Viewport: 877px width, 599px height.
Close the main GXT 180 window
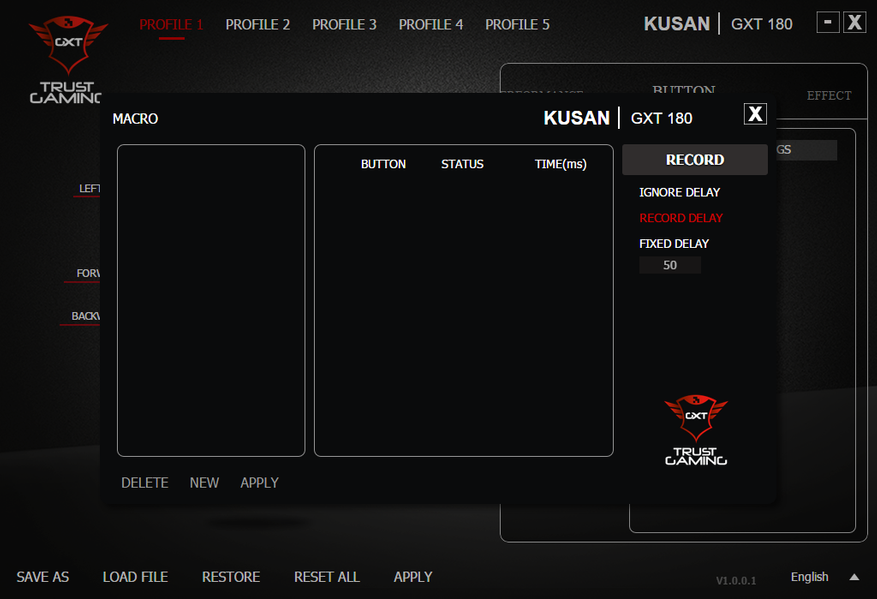pos(855,22)
